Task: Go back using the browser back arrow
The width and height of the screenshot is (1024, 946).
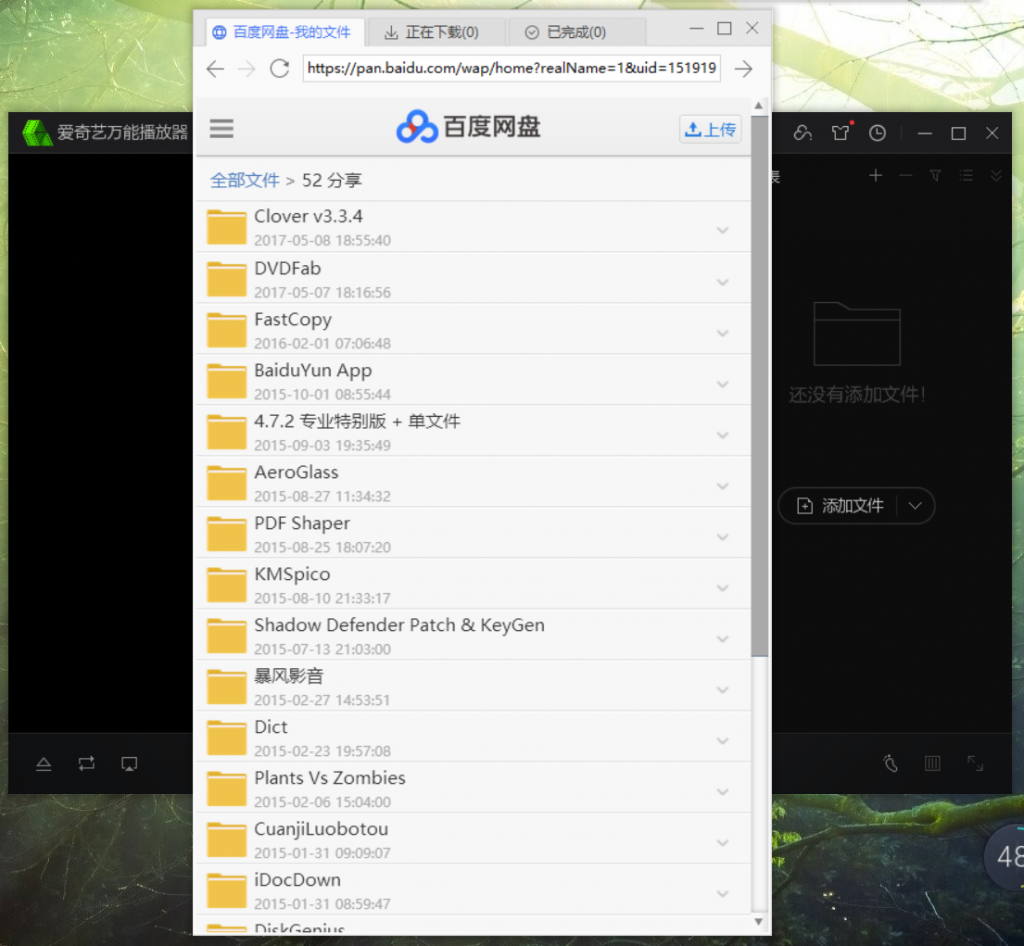Action: (215, 69)
